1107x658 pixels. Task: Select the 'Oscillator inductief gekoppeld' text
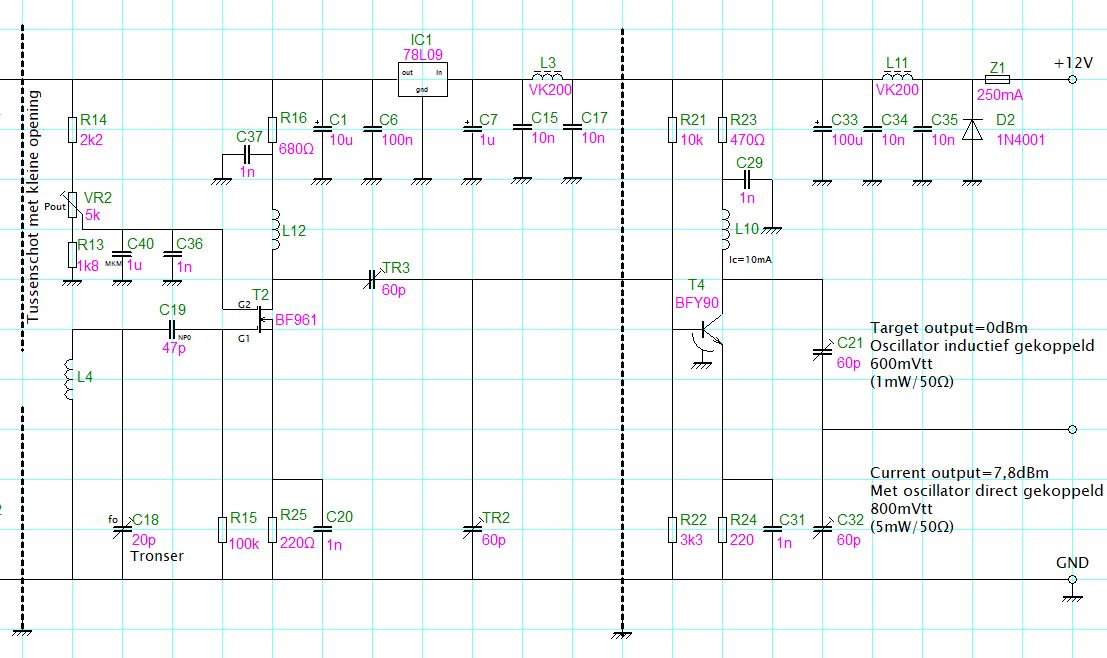[982, 346]
